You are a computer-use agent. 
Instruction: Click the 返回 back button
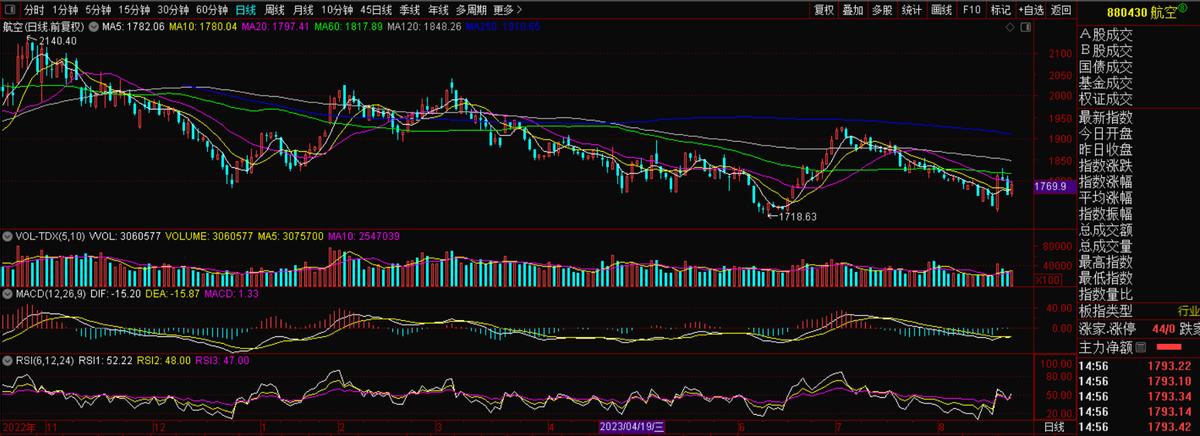pos(1059,9)
